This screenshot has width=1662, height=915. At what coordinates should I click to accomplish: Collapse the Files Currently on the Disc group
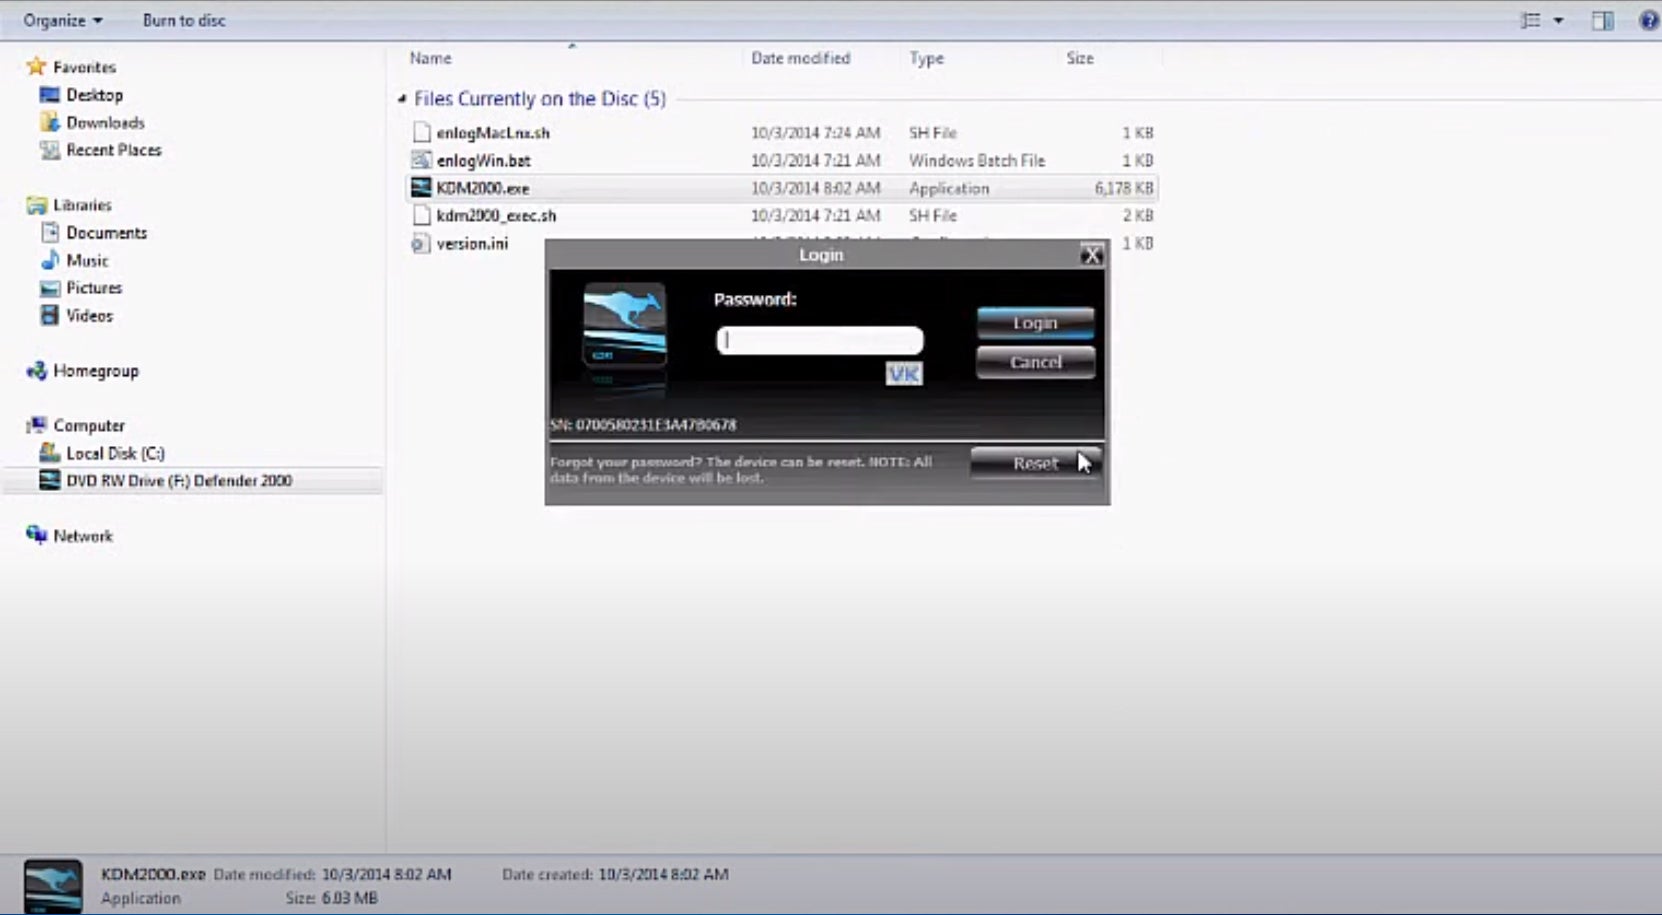402,99
